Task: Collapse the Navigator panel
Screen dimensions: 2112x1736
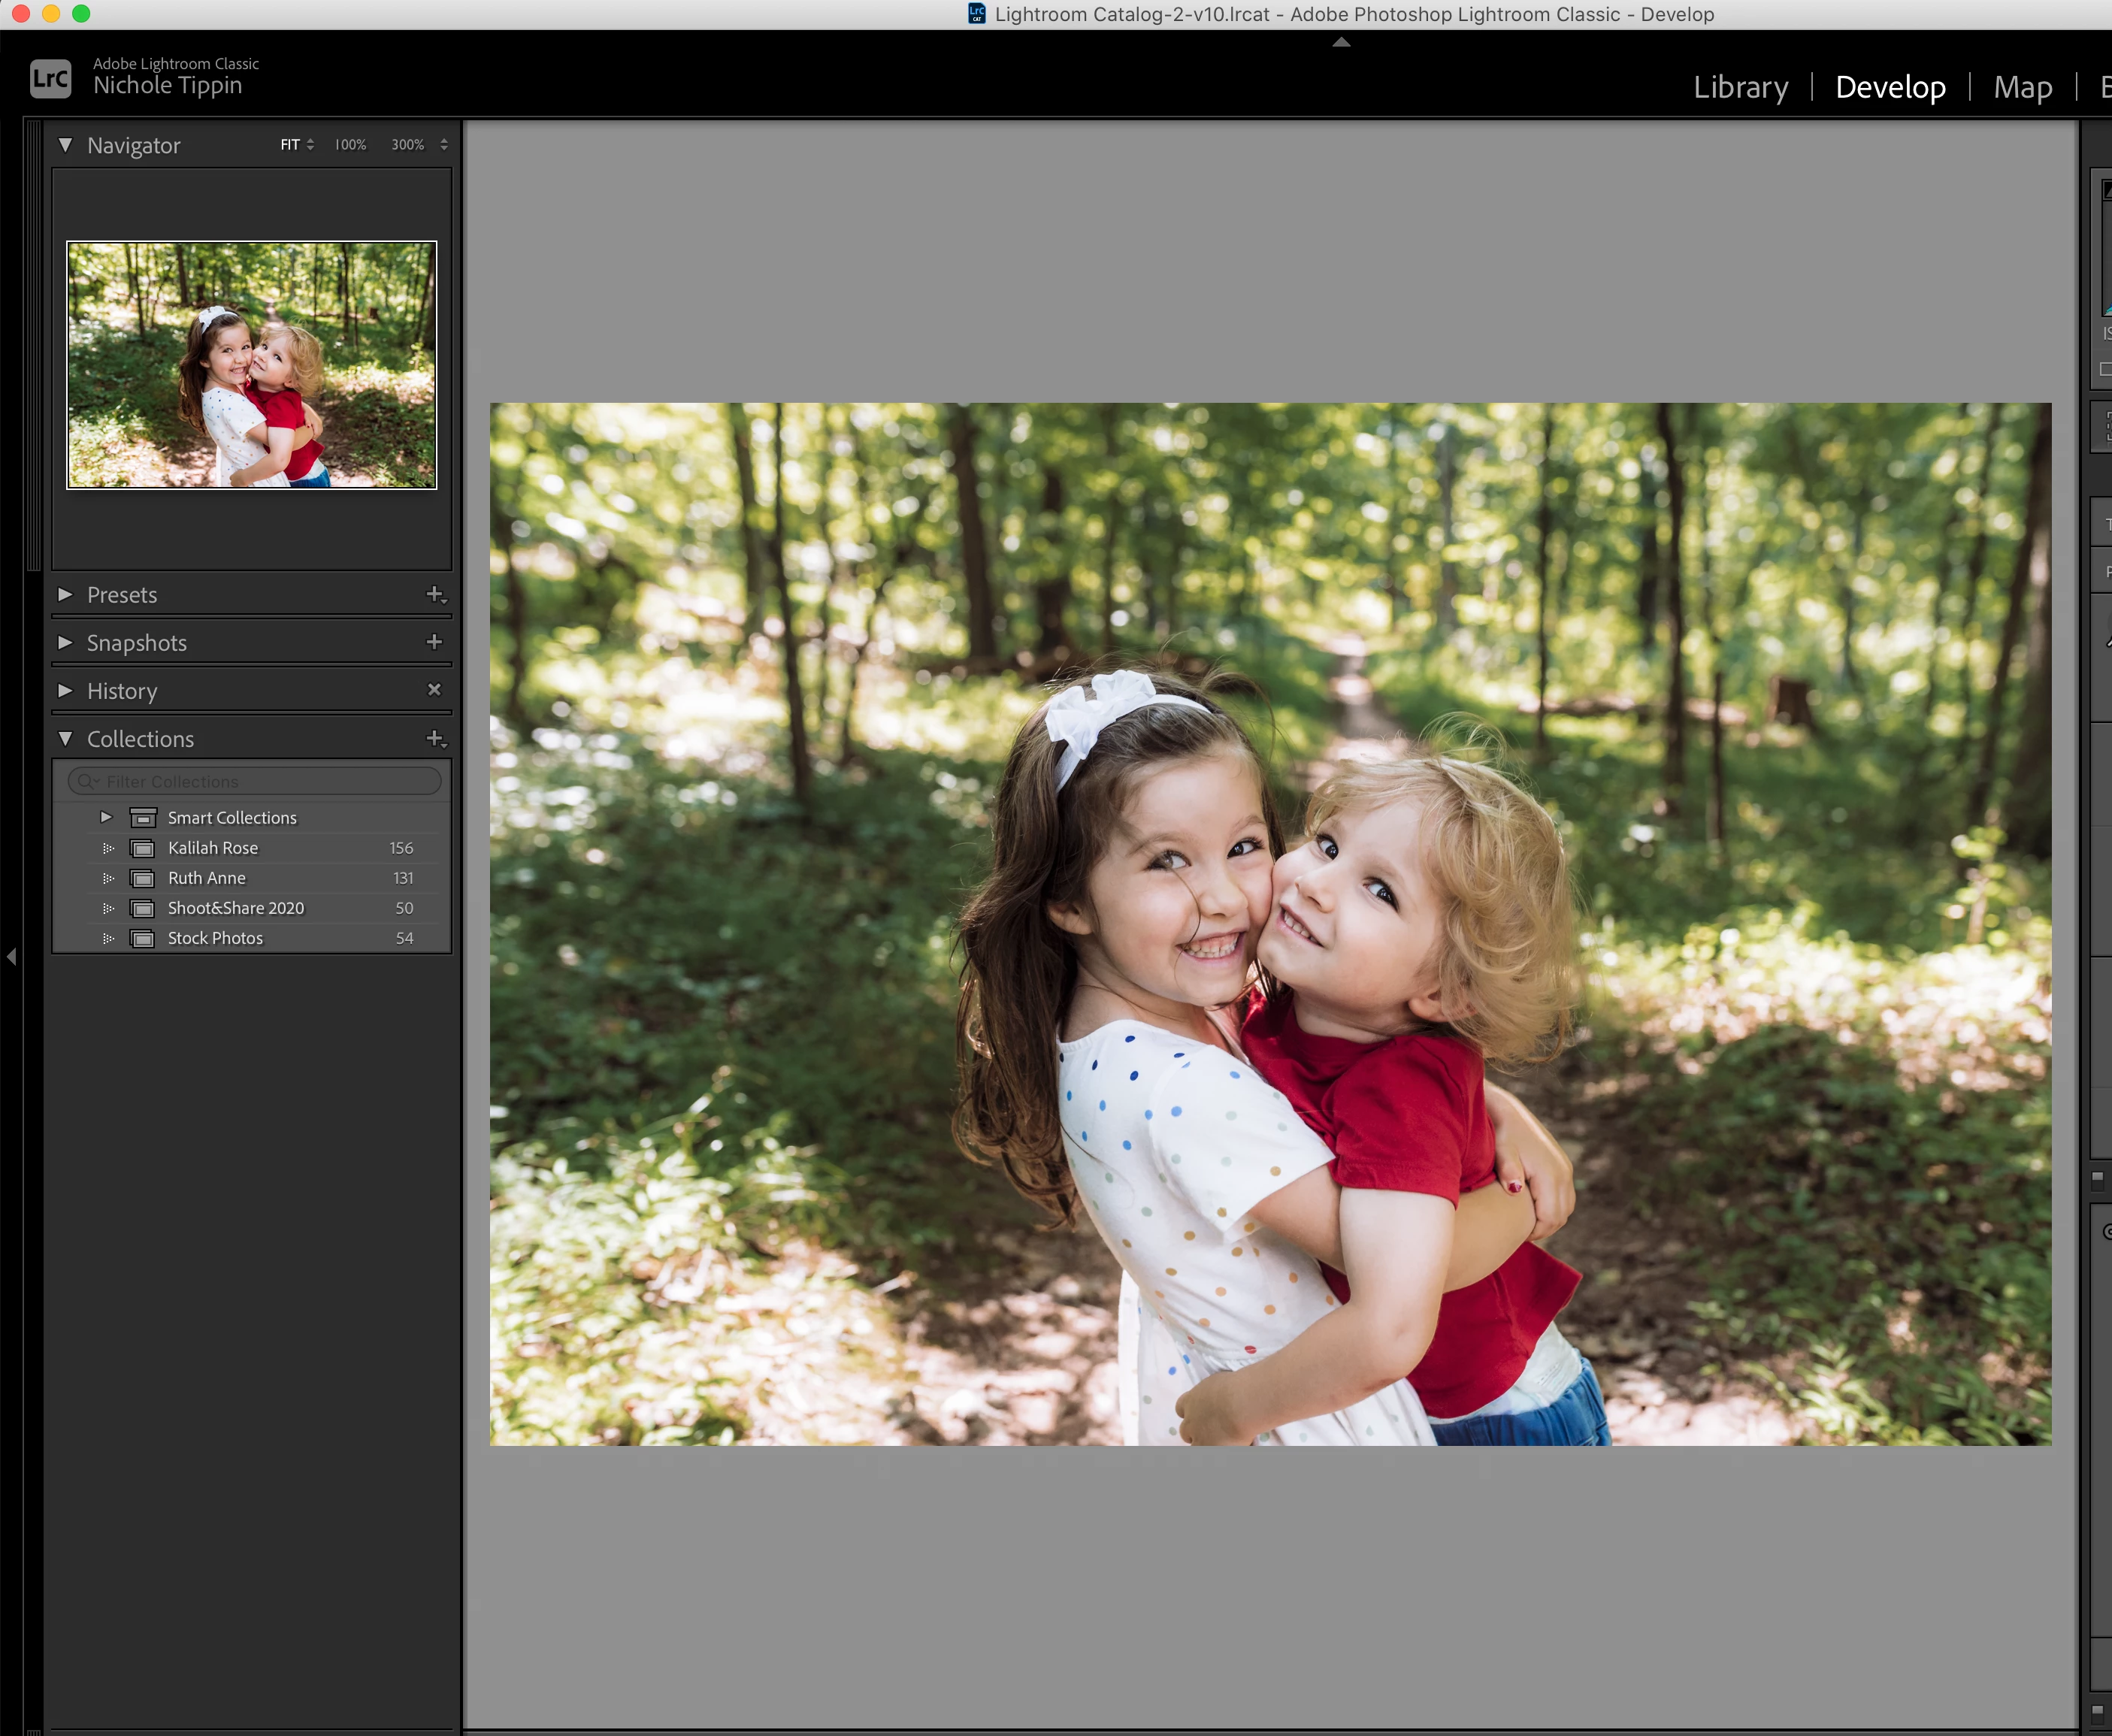Action: (x=66, y=145)
